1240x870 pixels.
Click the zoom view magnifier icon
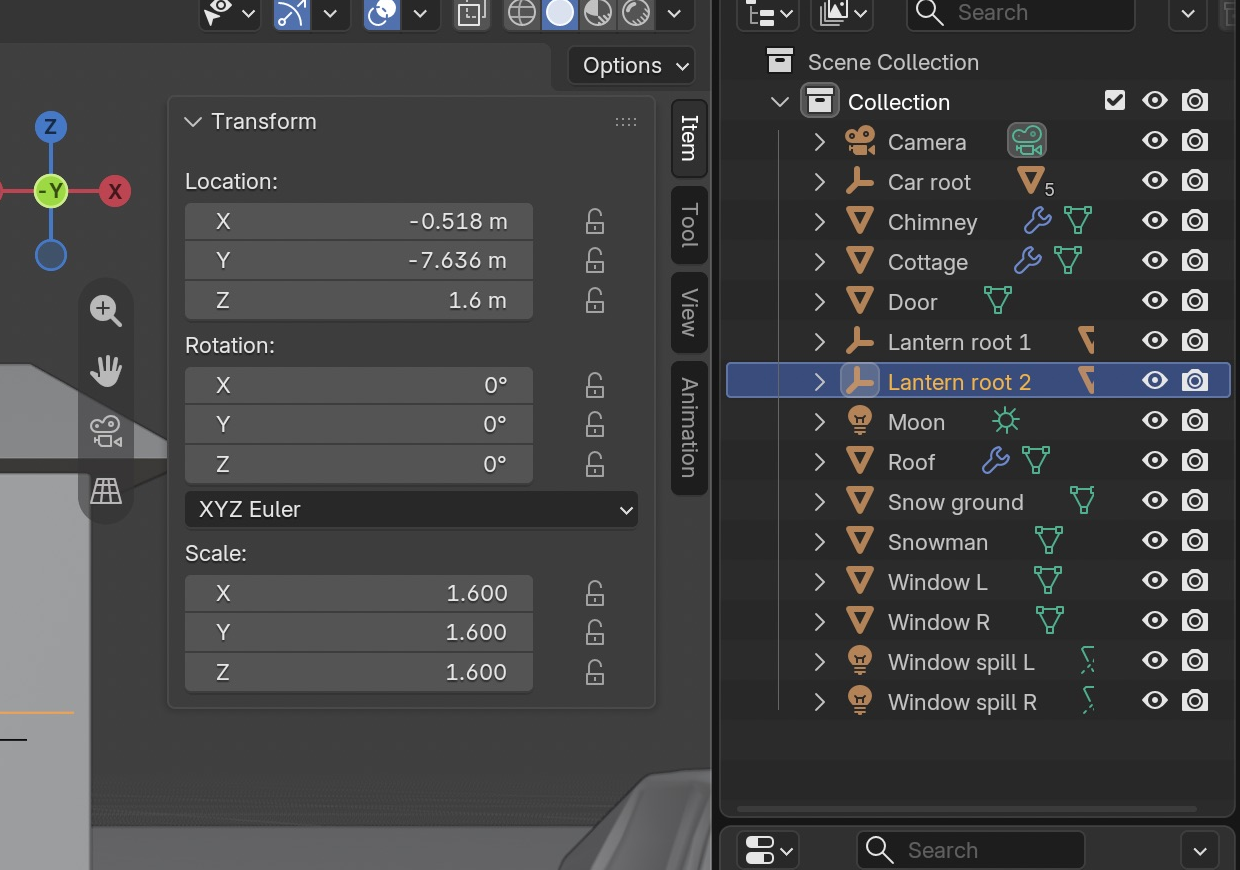click(x=105, y=311)
